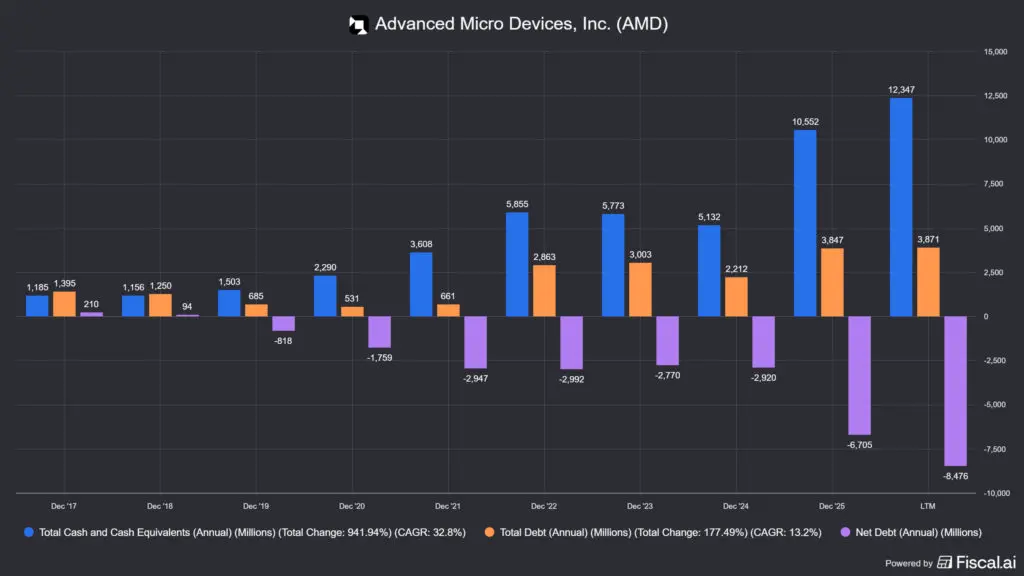Click the 531 debt value label

click(352, 298)
